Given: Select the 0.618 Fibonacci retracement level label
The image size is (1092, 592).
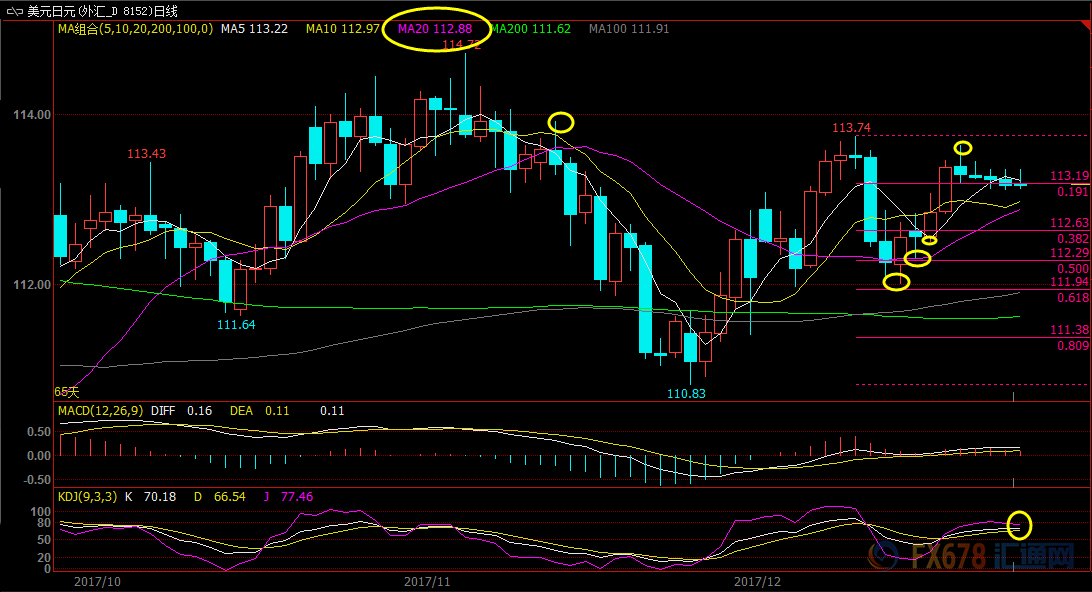Looking at the screenshot, I should pos(1073,298).
